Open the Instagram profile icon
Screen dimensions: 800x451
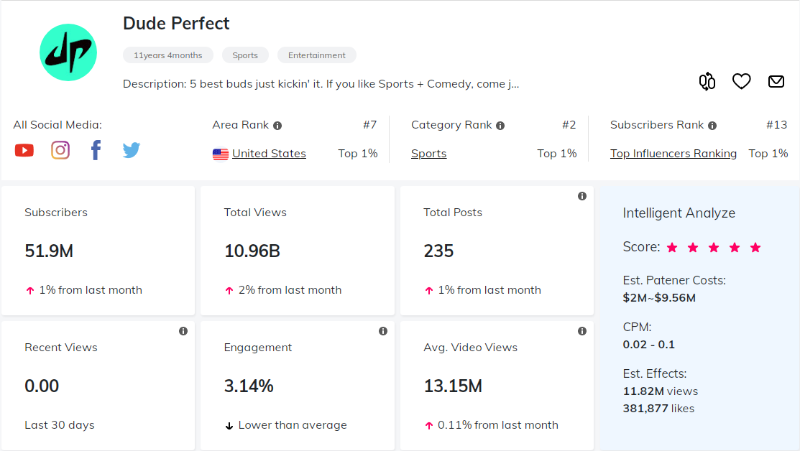[60, 150]
